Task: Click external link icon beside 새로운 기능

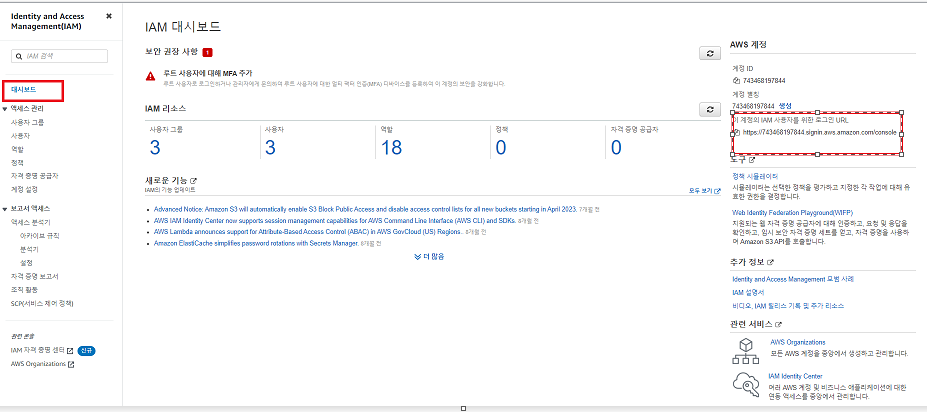Action: click(193, 180)
